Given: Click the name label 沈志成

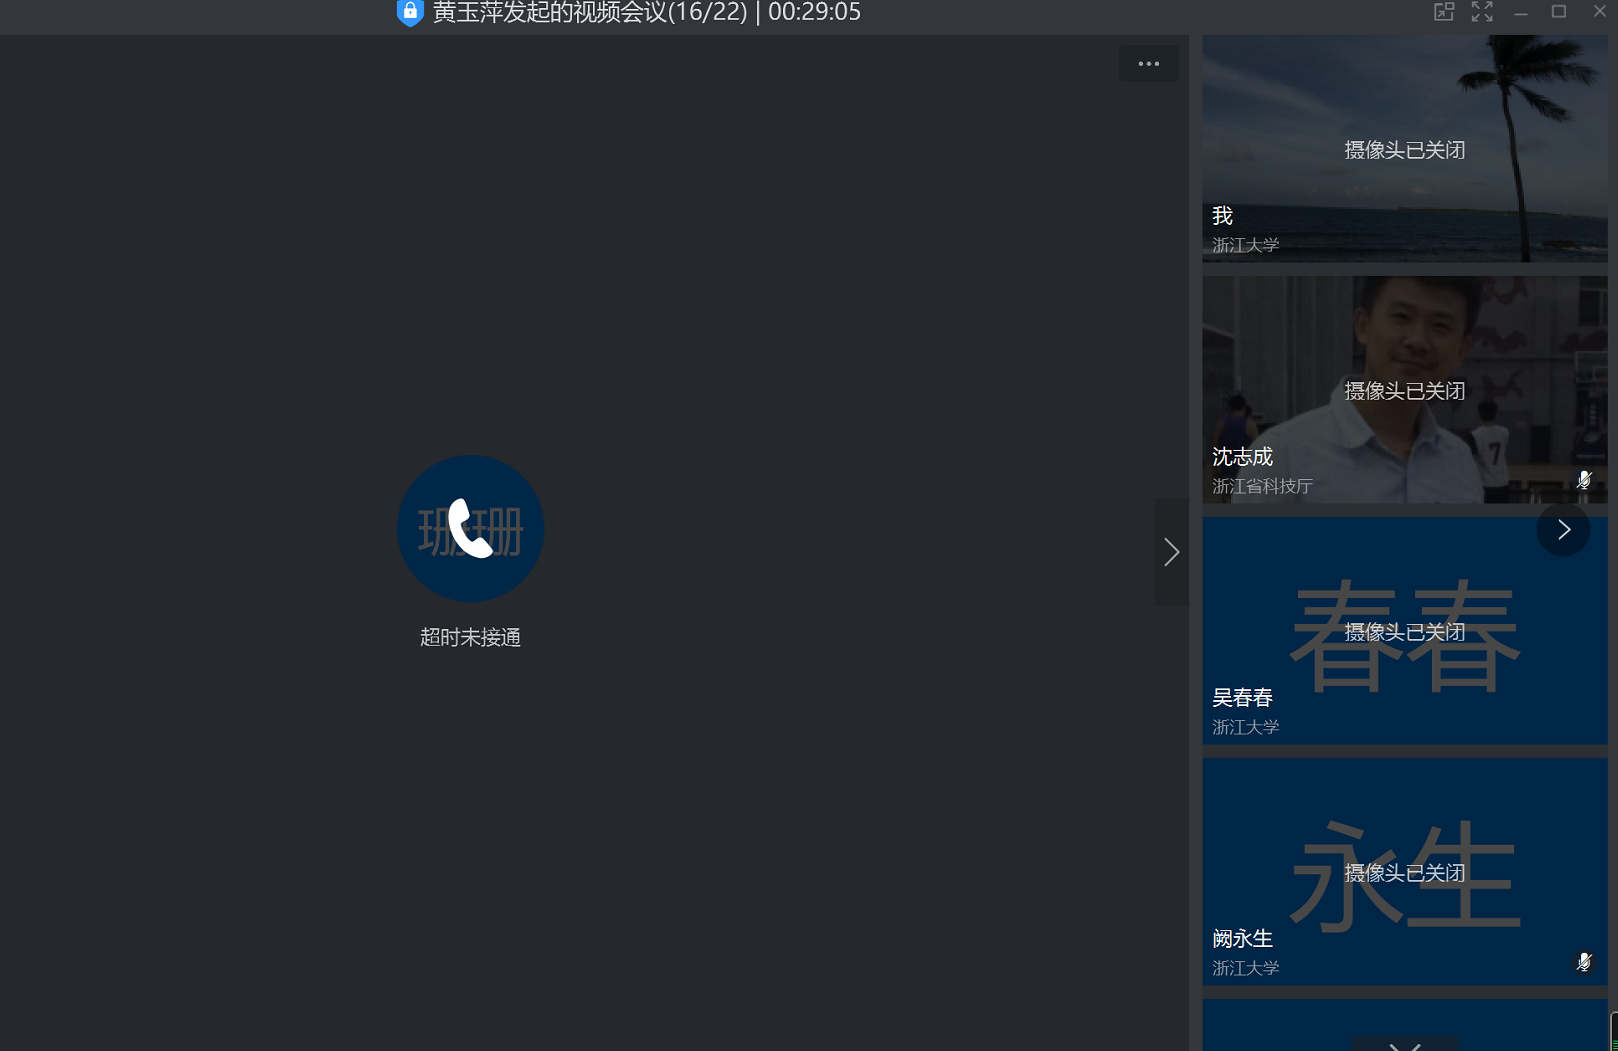Looking at the screenshot, I should (x=1242, y=457).
